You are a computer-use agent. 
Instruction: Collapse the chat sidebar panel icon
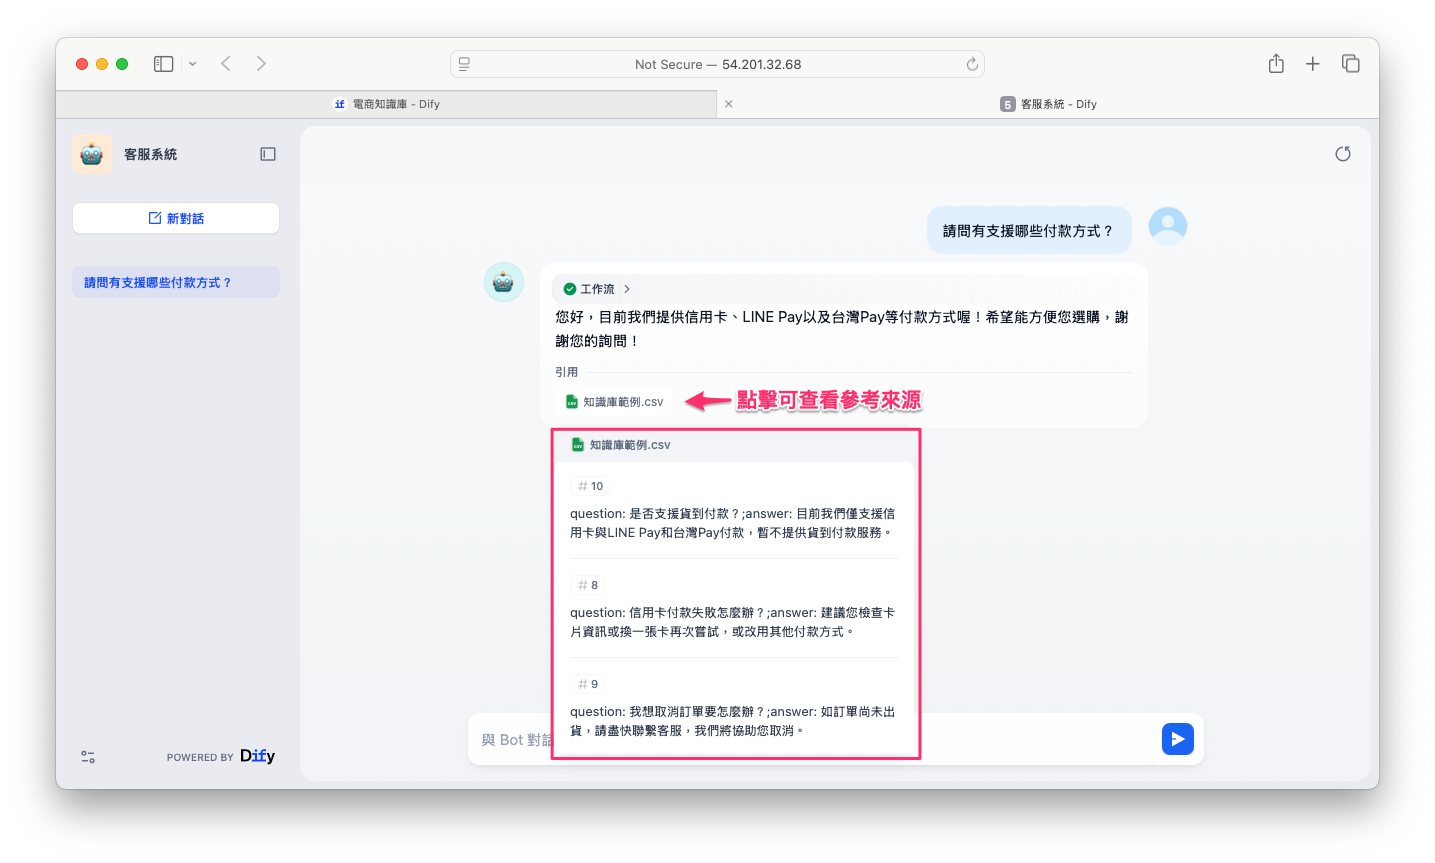[x=268, y=154]
